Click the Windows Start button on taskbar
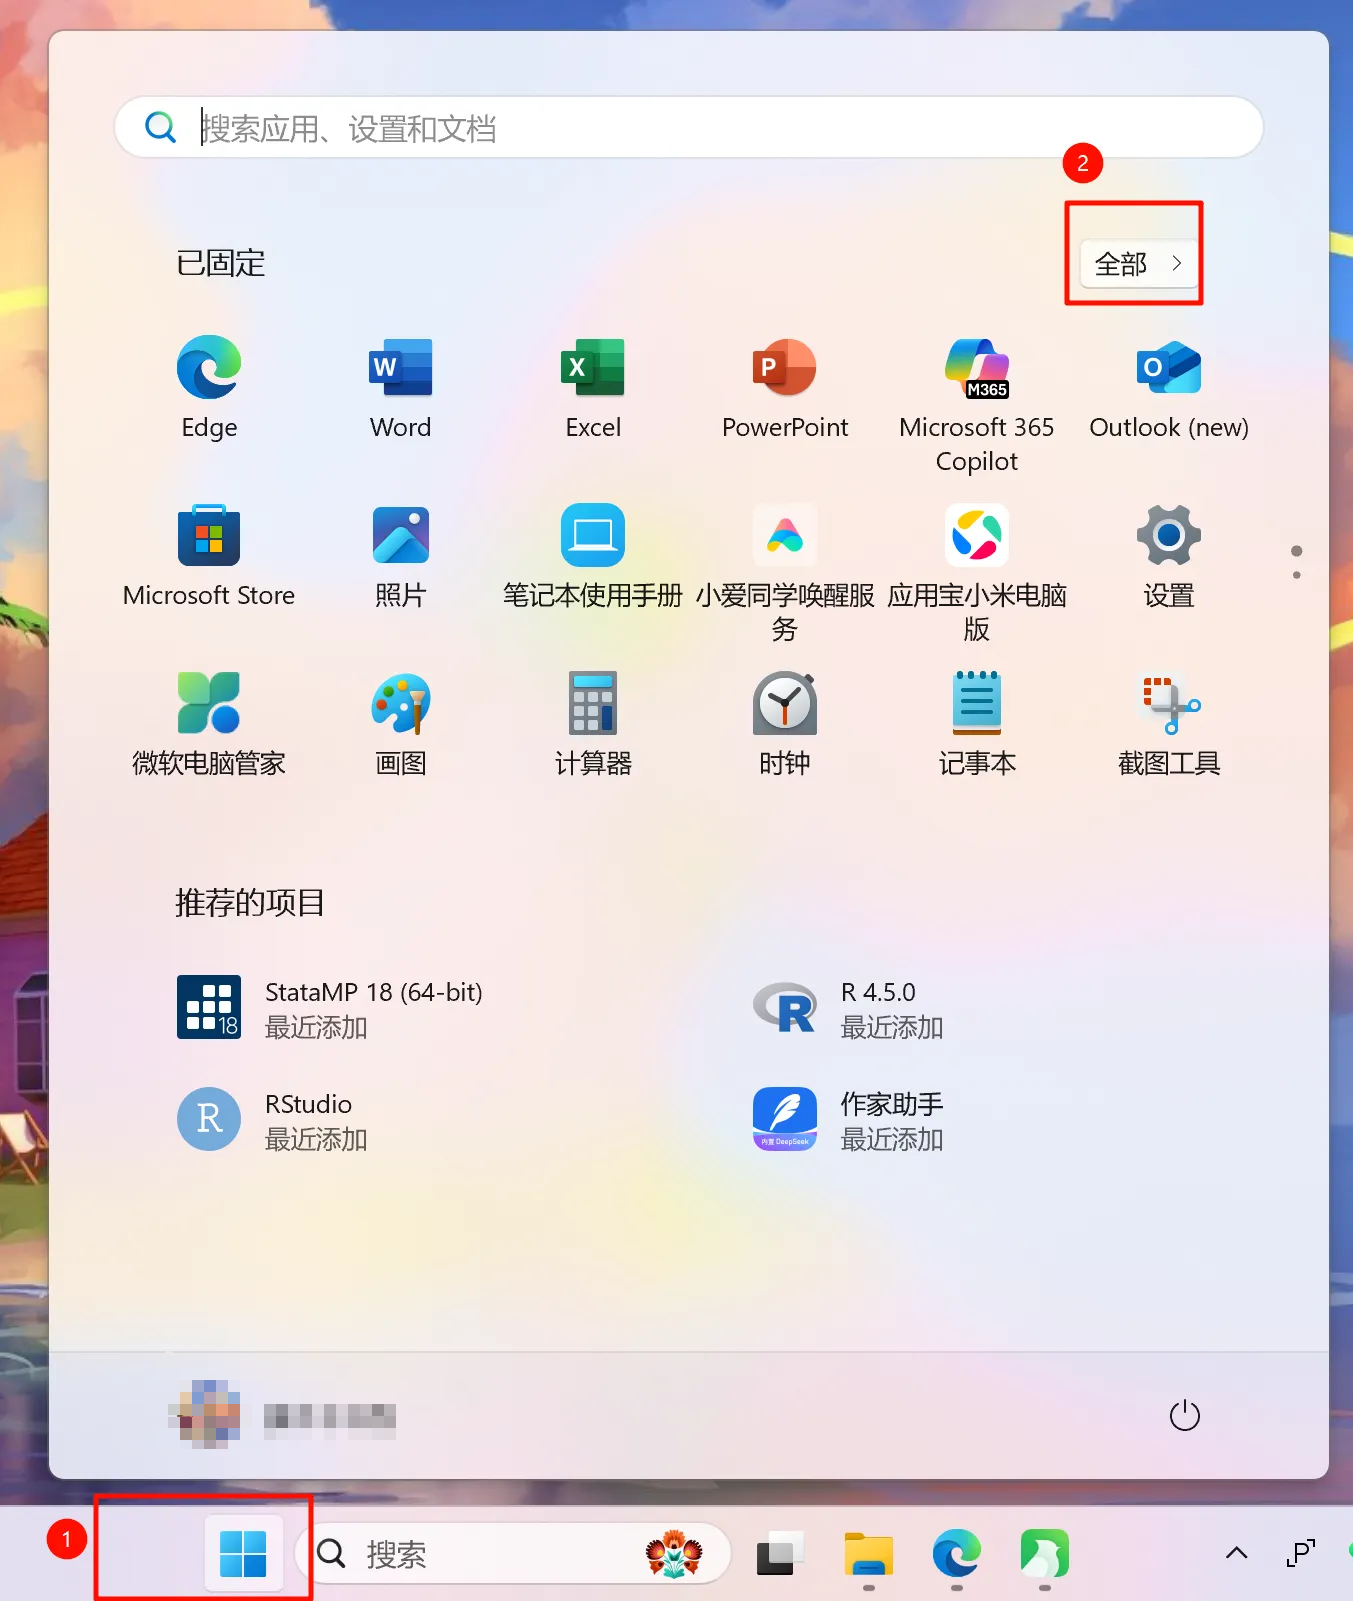 coord(243,1554)
